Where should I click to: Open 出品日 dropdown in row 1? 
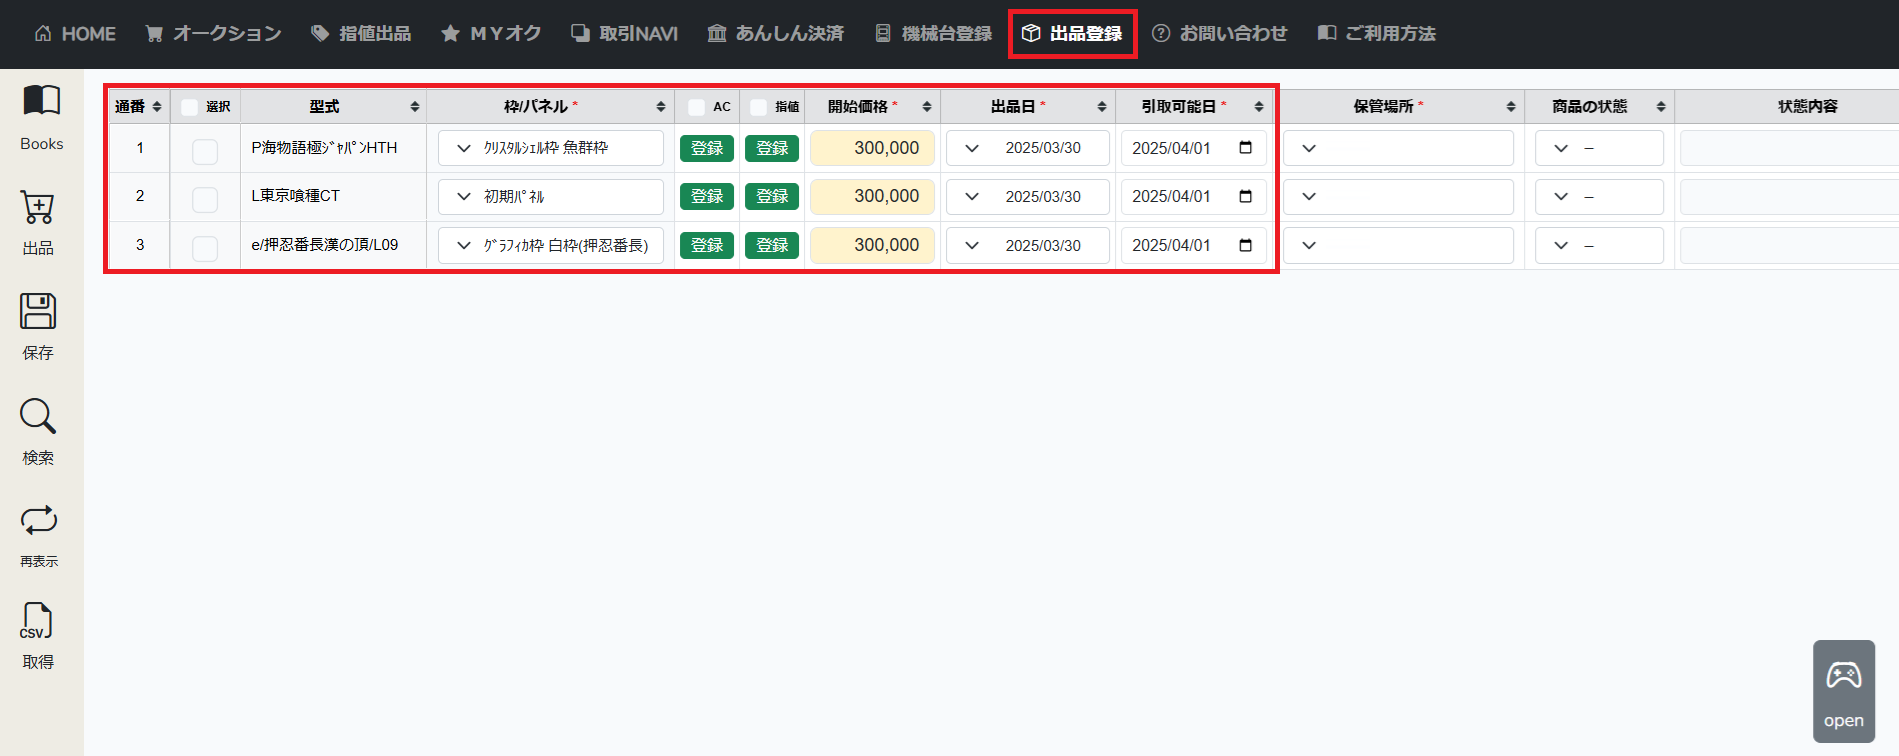pos(1028,148)
